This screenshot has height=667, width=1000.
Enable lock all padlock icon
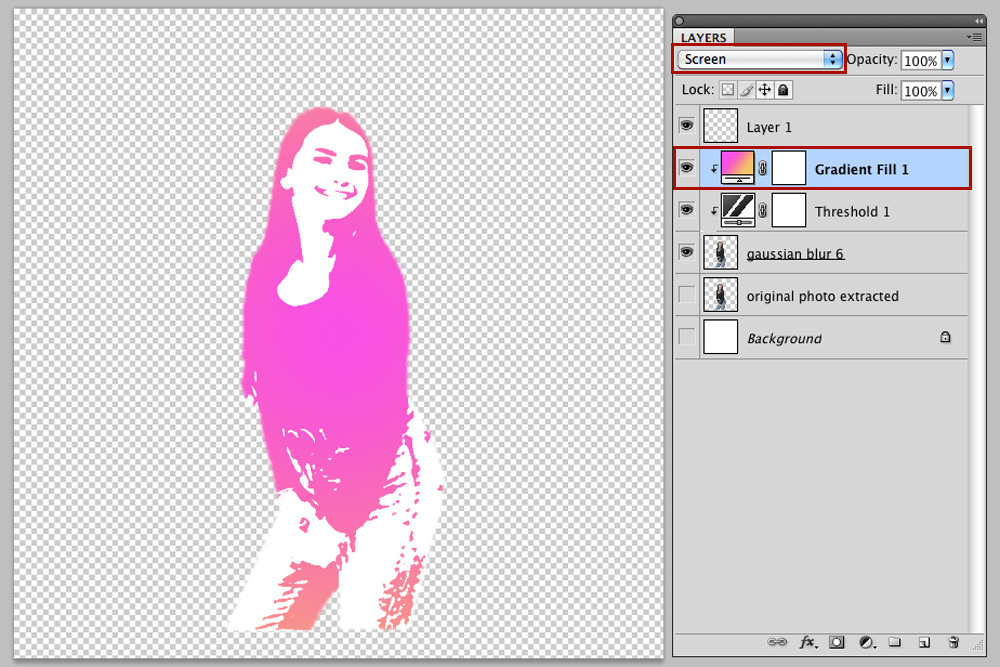coord(783,90)
